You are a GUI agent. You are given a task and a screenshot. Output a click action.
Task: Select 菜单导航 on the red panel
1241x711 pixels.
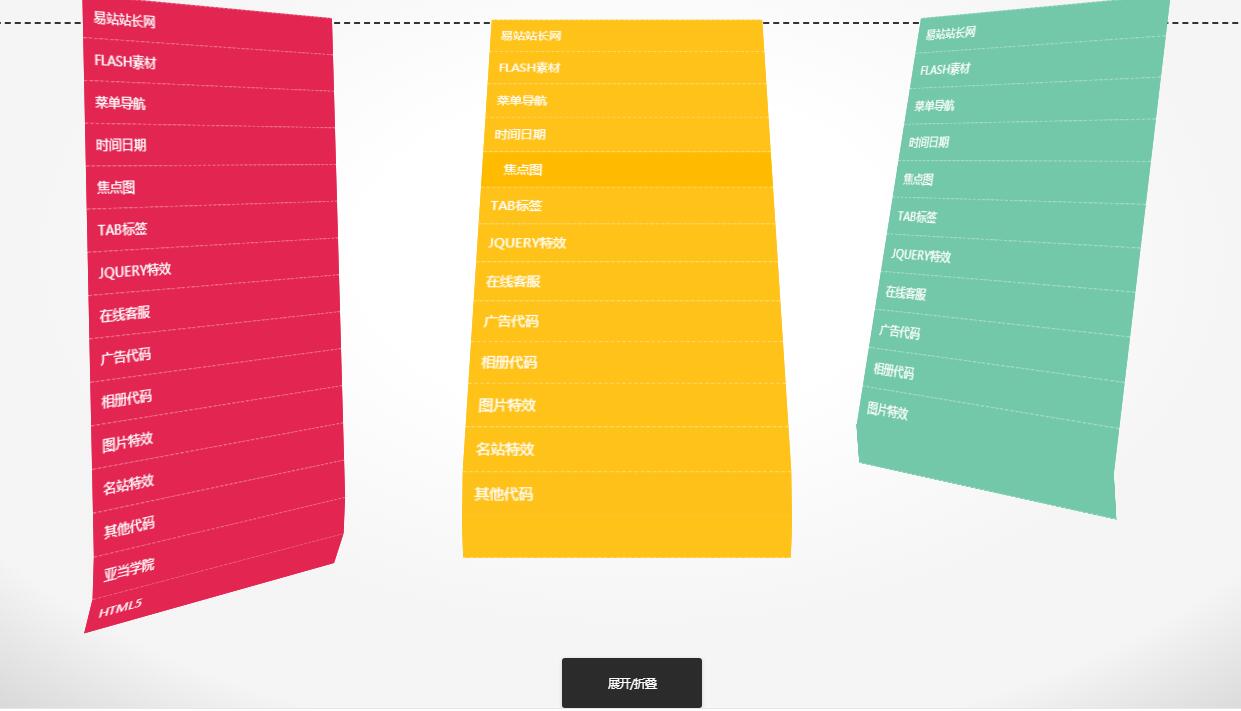pyautogui.click(x=120, y=103)
